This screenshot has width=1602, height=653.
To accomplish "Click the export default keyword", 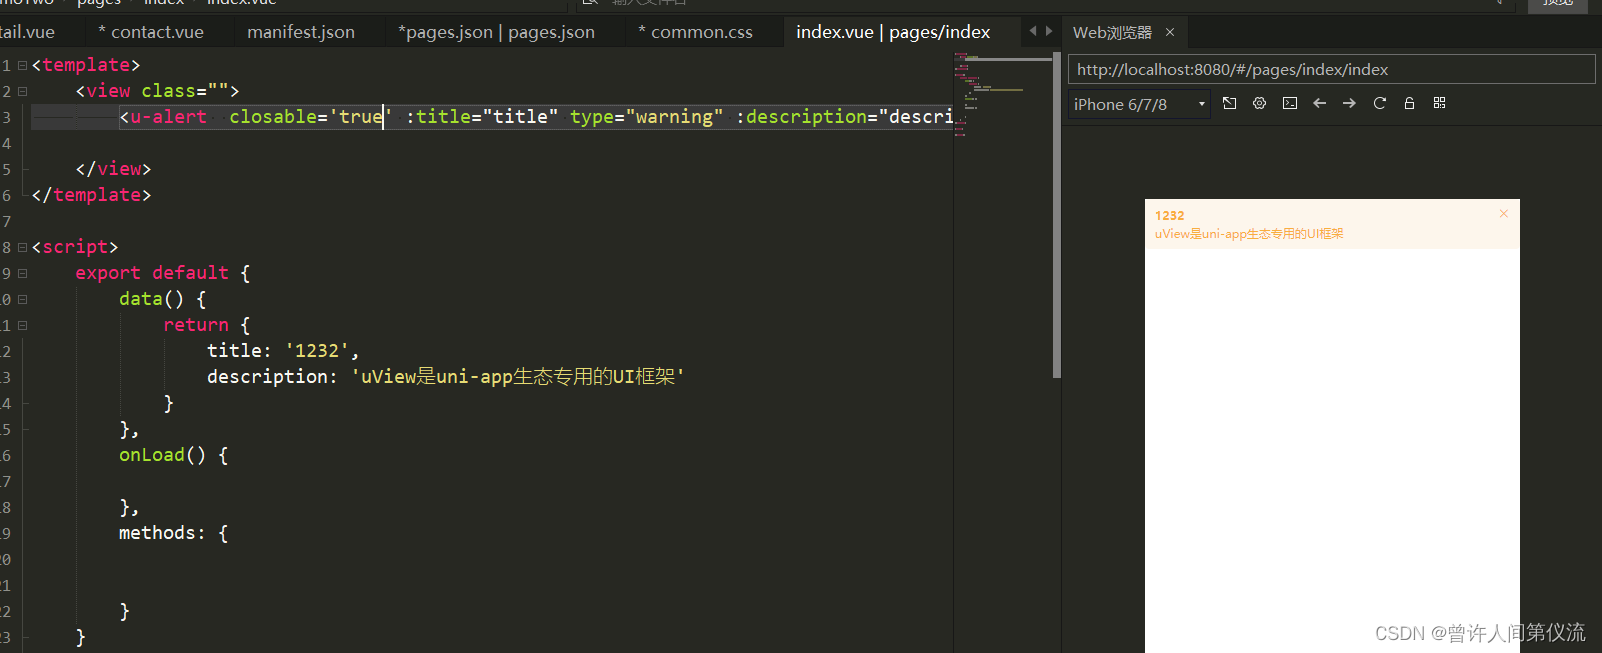I will click(x=152, y=273).
